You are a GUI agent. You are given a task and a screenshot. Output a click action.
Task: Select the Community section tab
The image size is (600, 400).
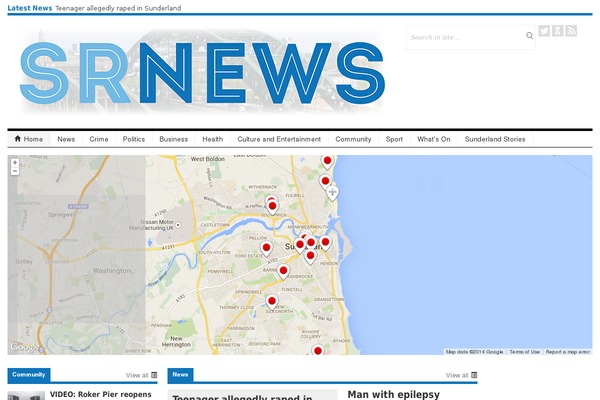(x=29, y=375)
